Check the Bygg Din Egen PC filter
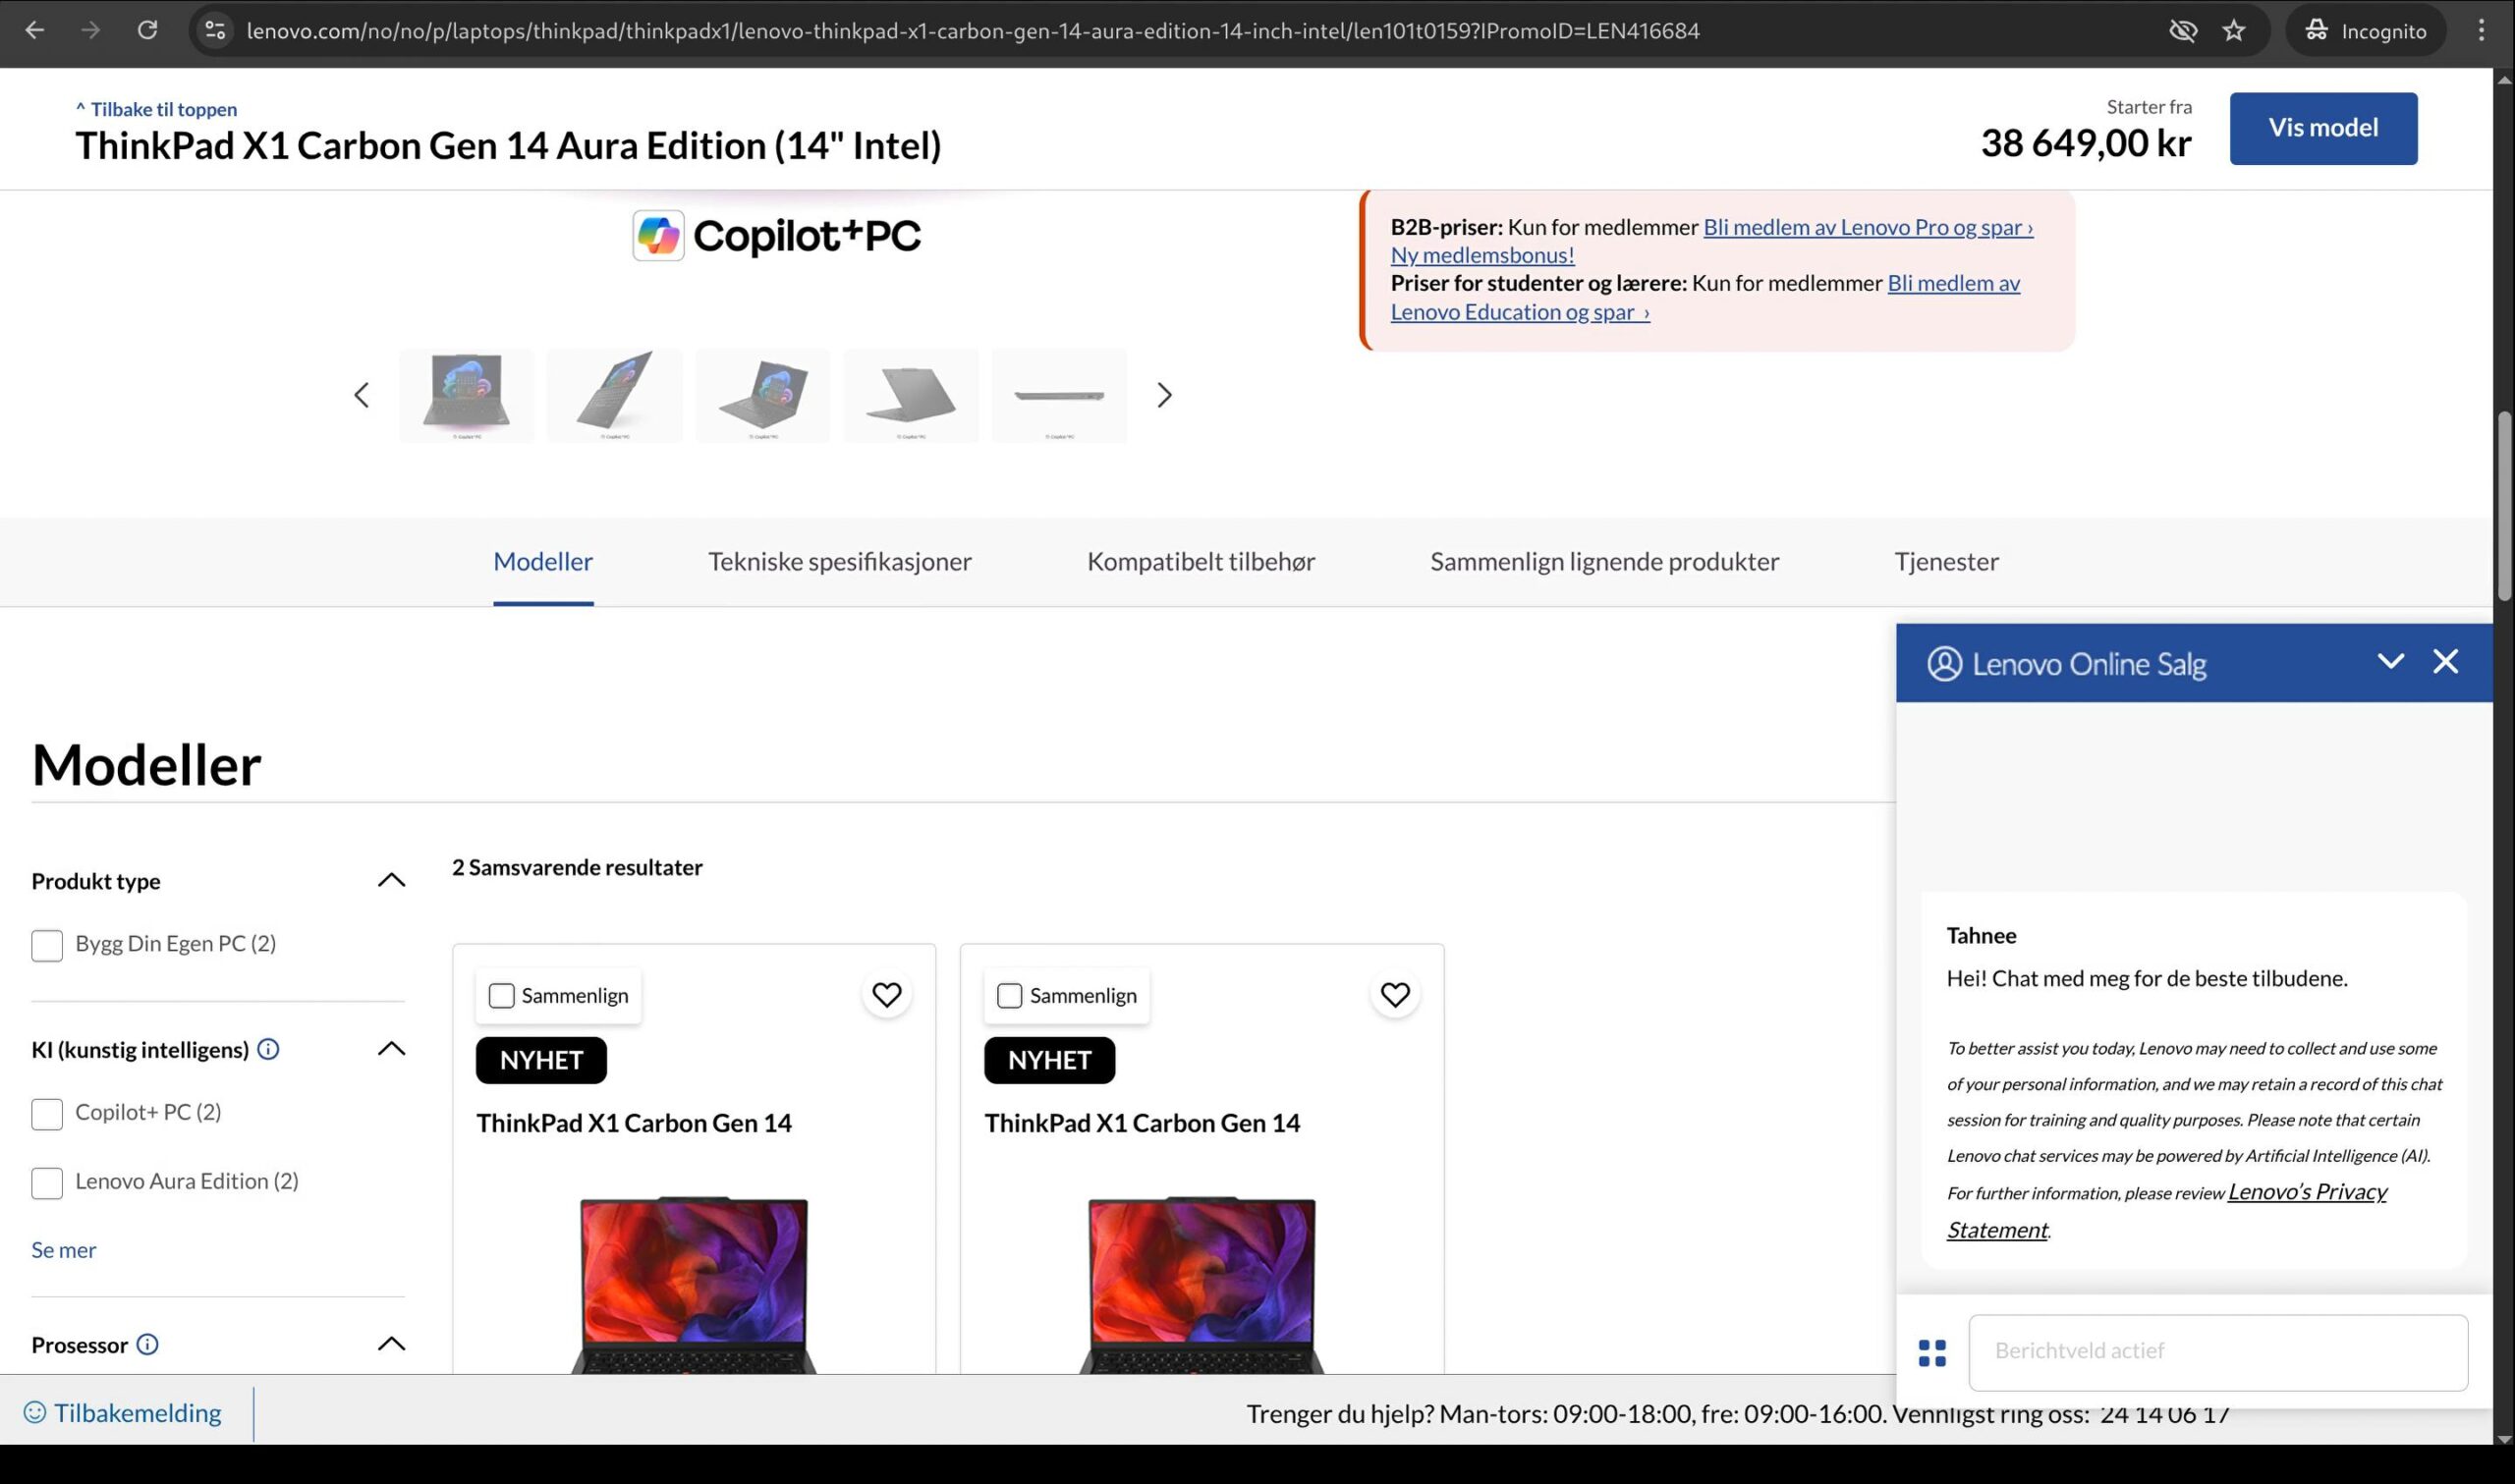Screen dimensions: 2515x1484 (47, 945)
